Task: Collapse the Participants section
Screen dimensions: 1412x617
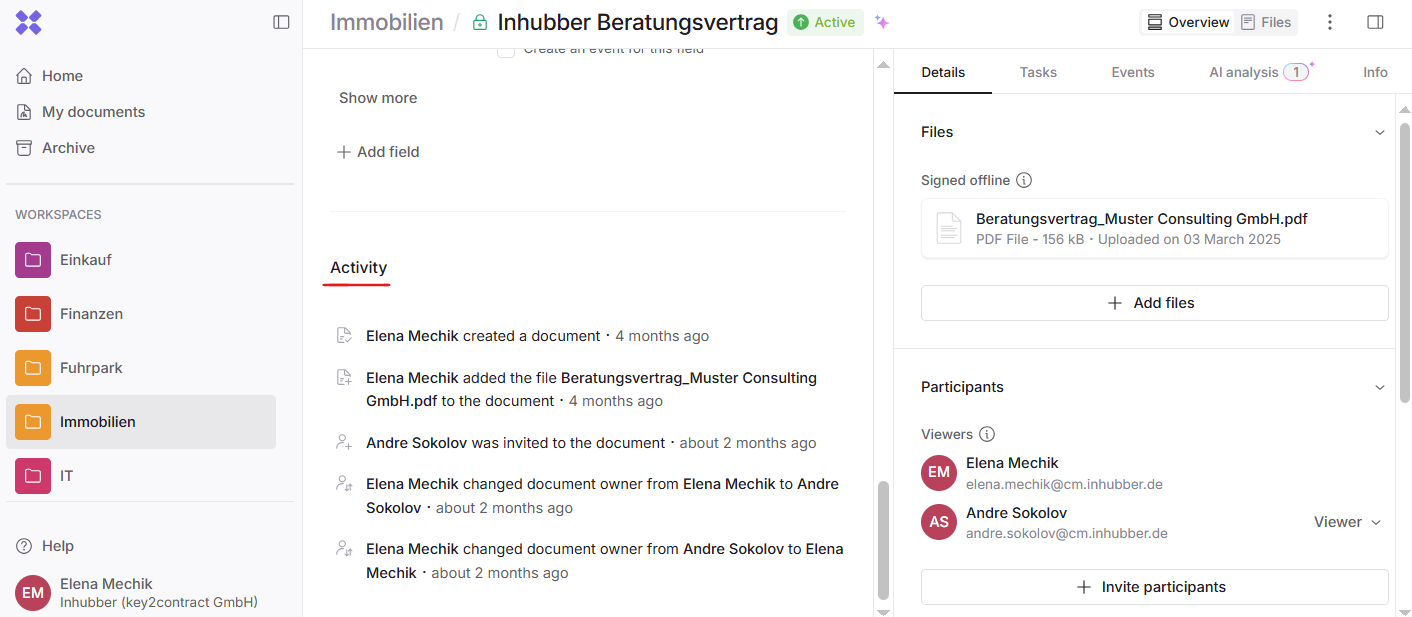Action: point(1380,388)
